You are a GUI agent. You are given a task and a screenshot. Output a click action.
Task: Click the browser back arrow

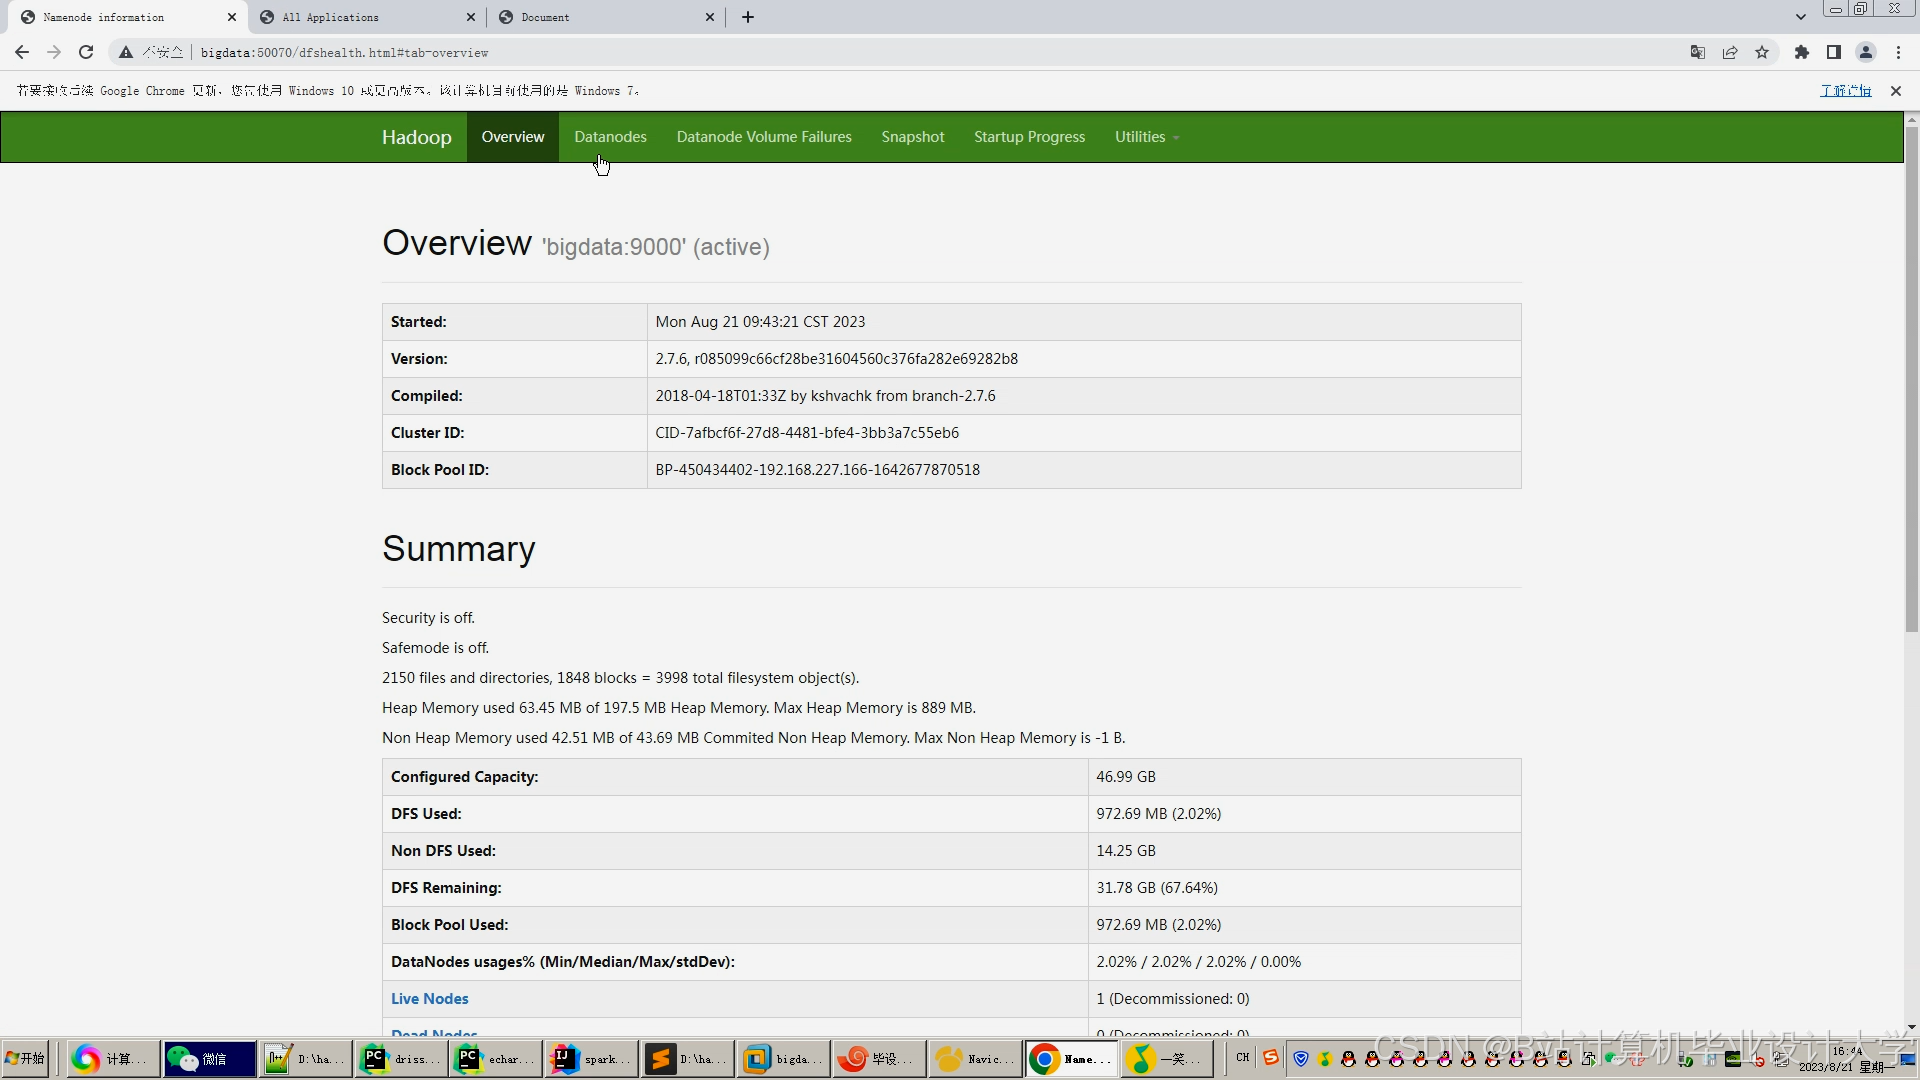pos(22,52)
